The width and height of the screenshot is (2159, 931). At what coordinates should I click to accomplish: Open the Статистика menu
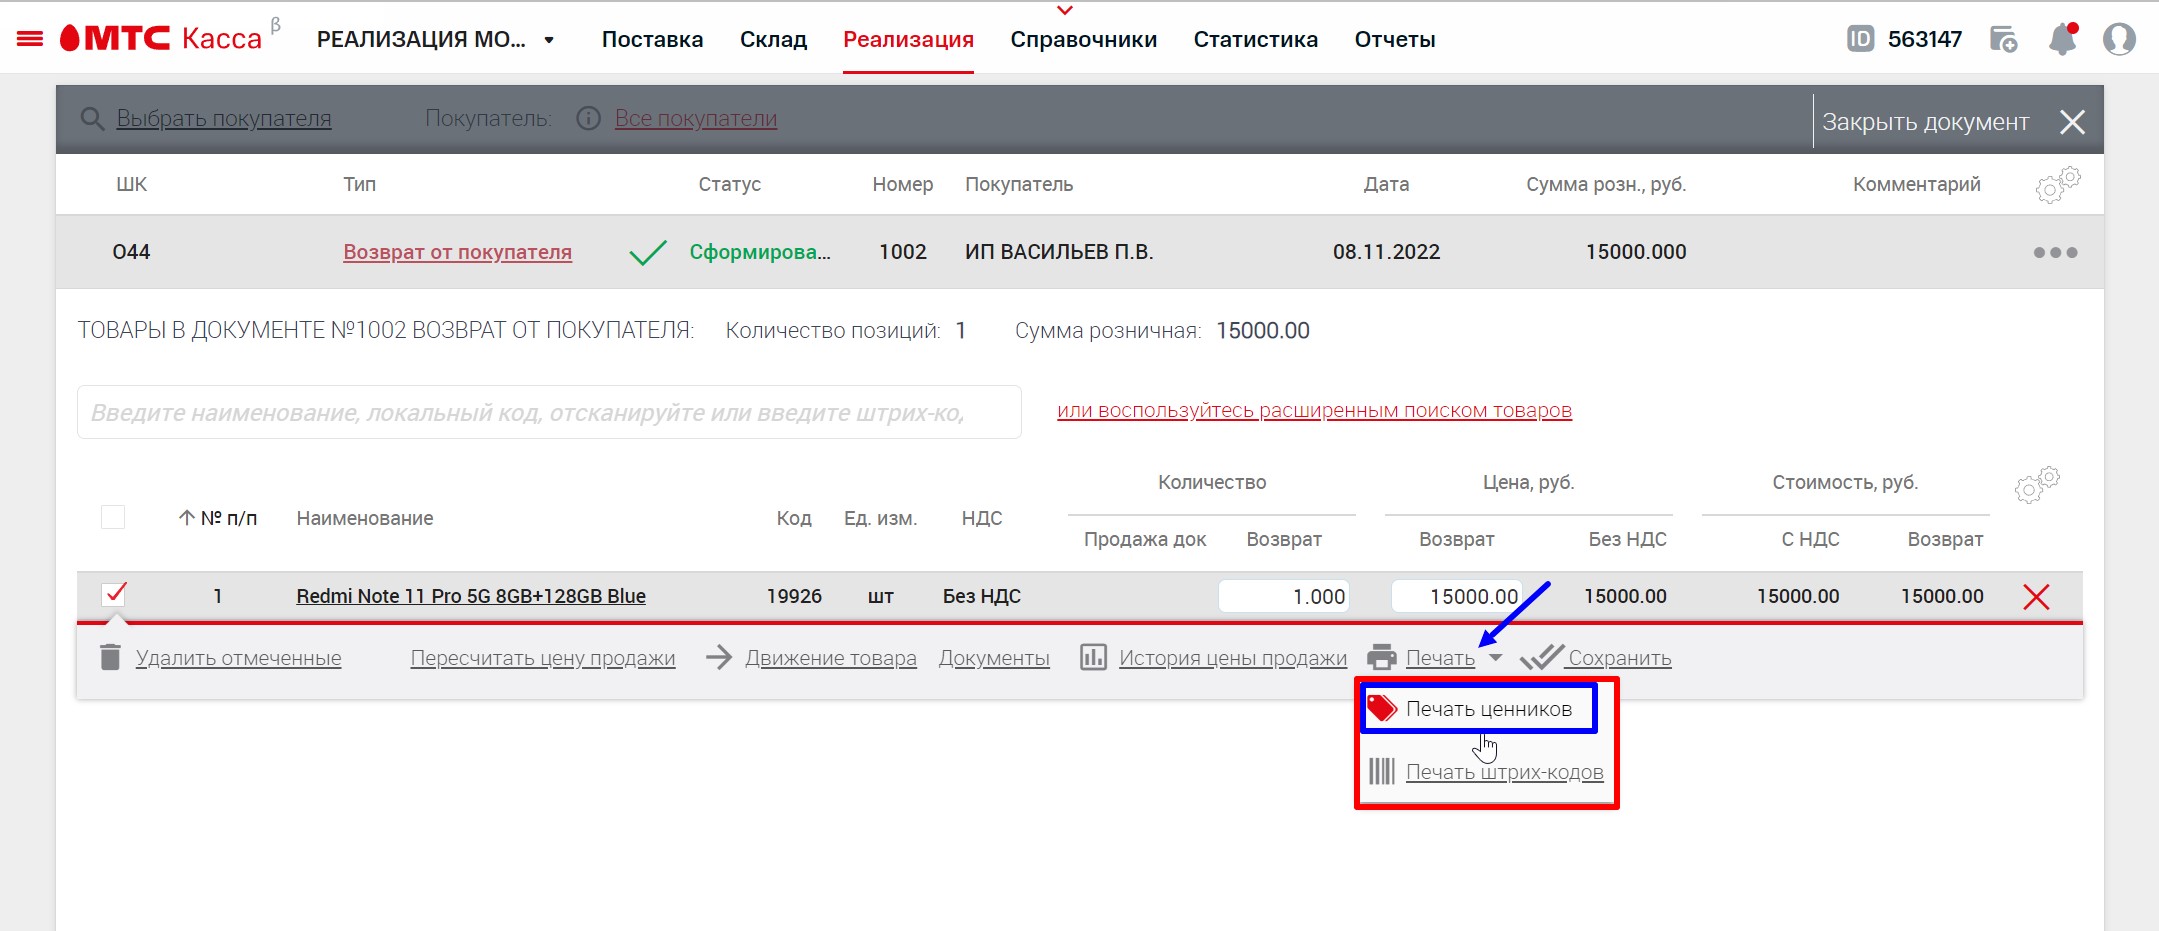1255,39
